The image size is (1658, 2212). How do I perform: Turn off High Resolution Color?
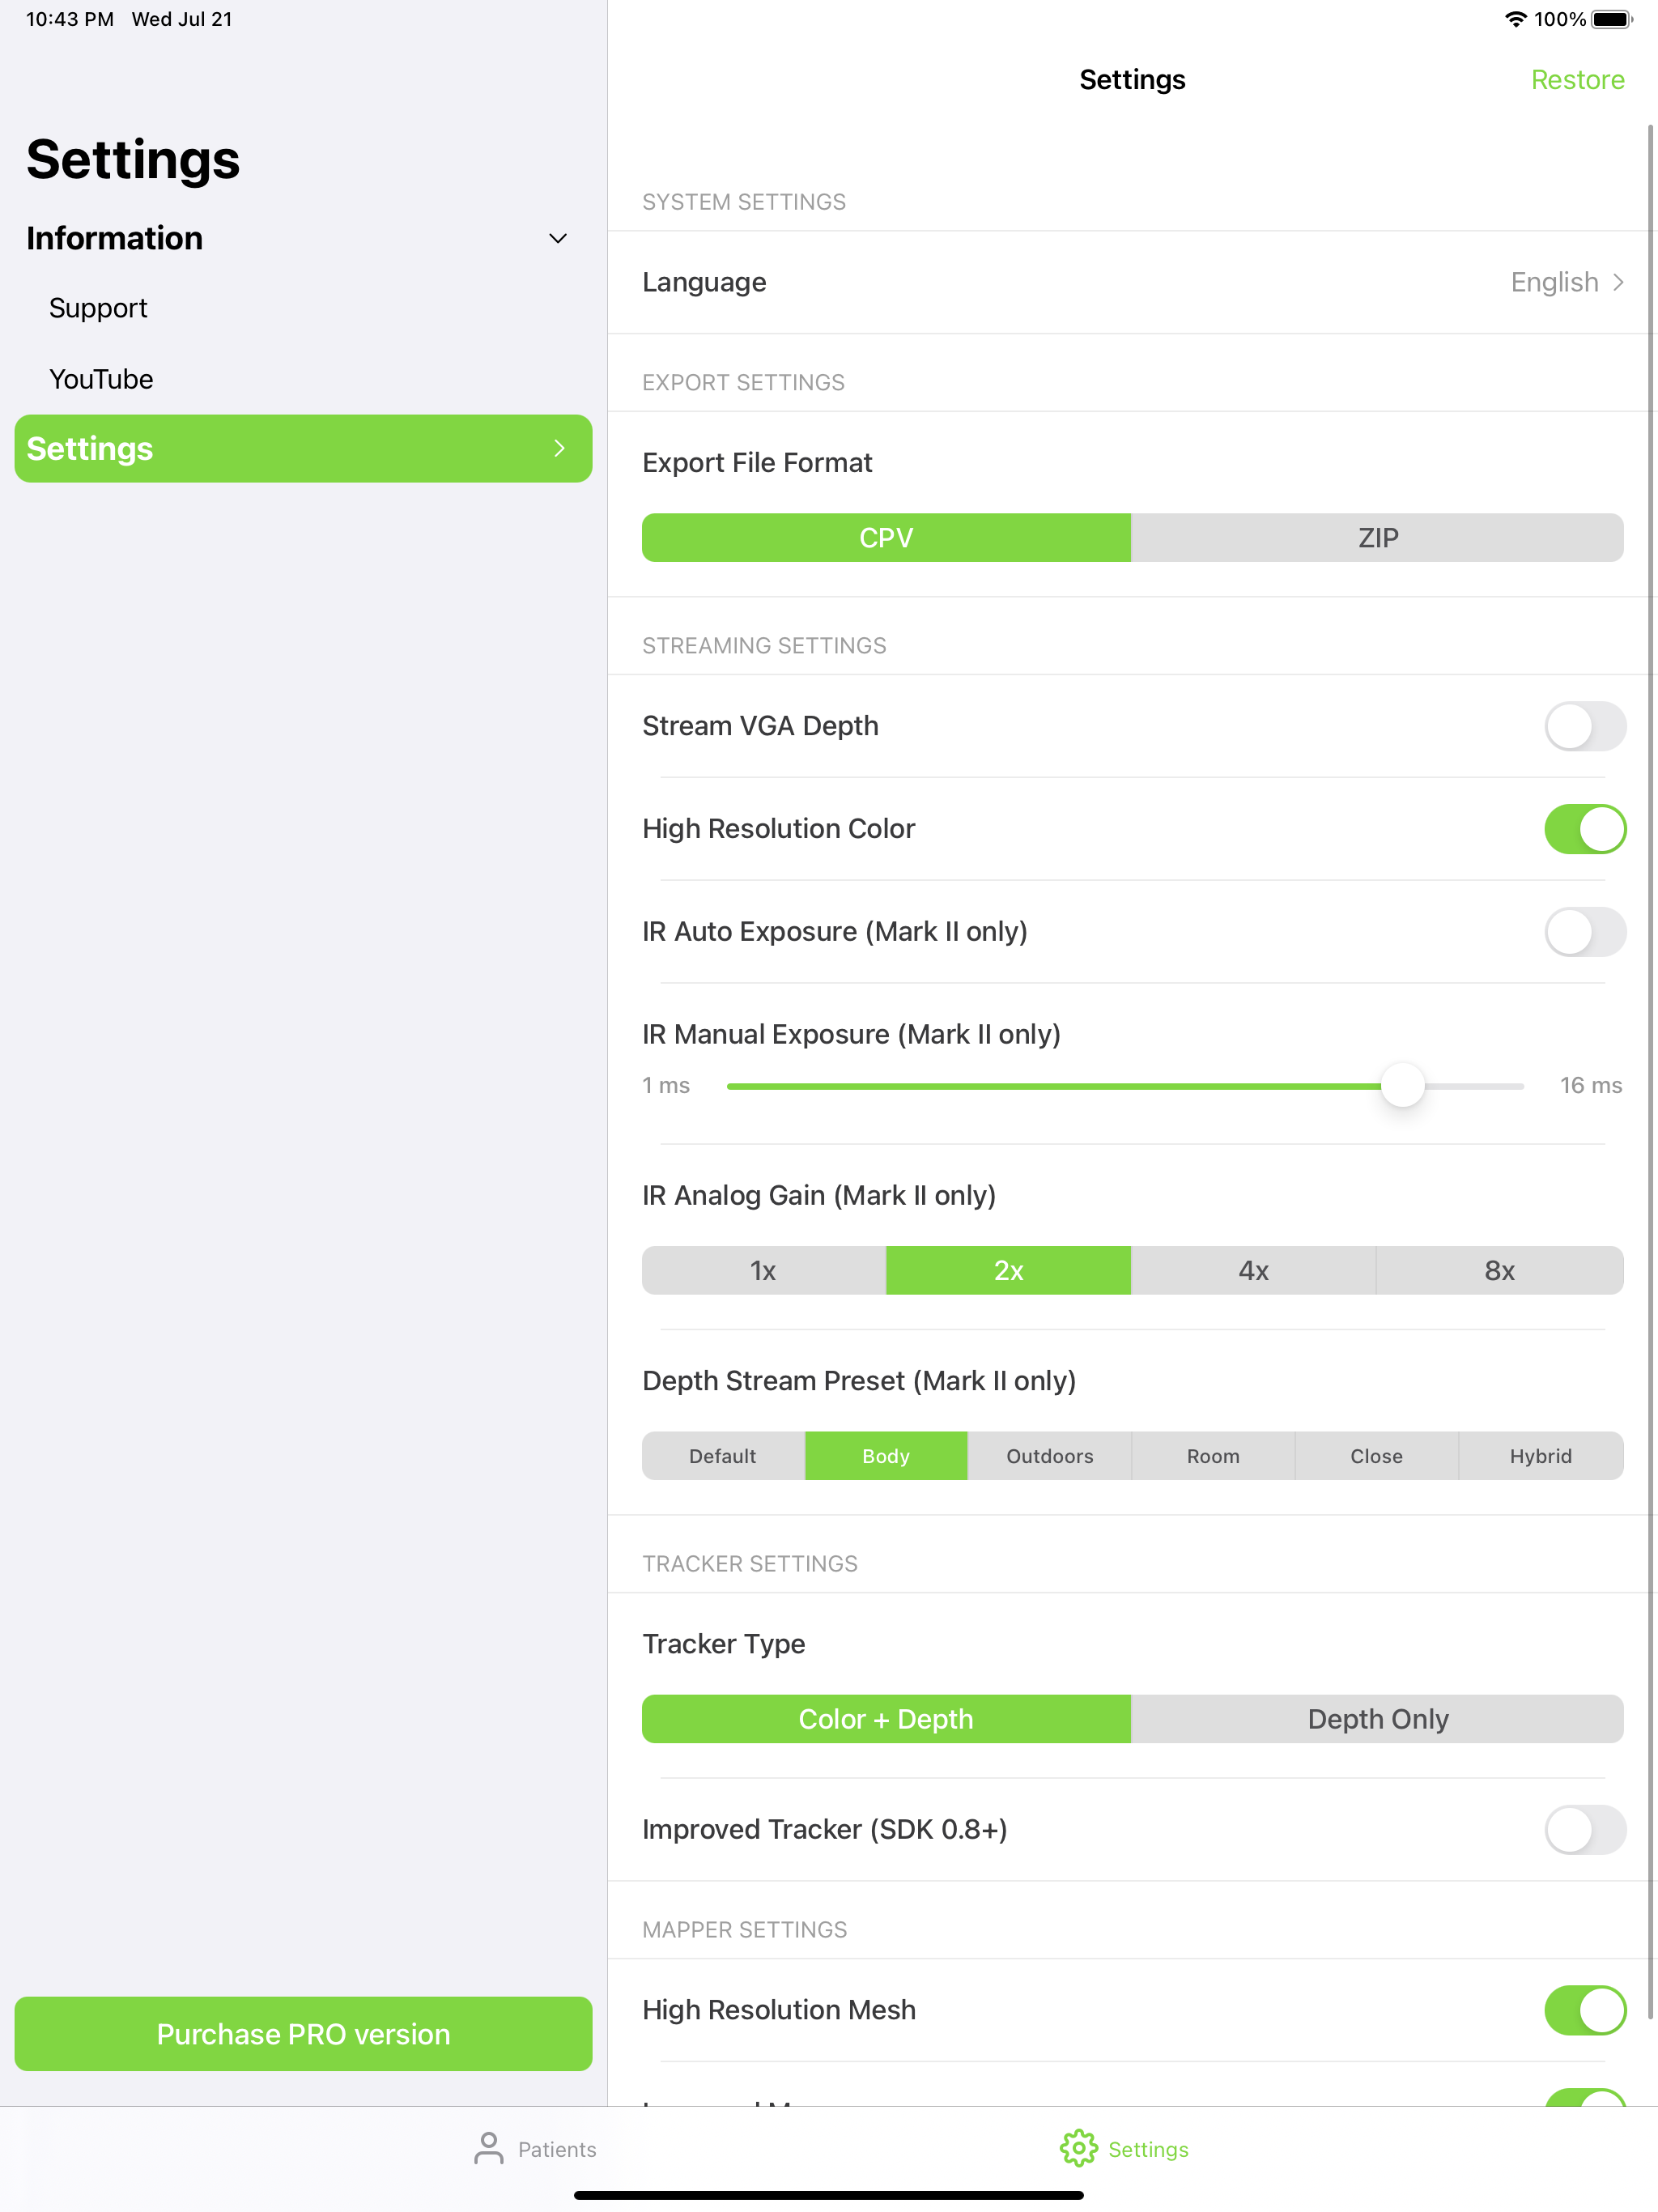pyautogui.click(x=1585, y=829)
